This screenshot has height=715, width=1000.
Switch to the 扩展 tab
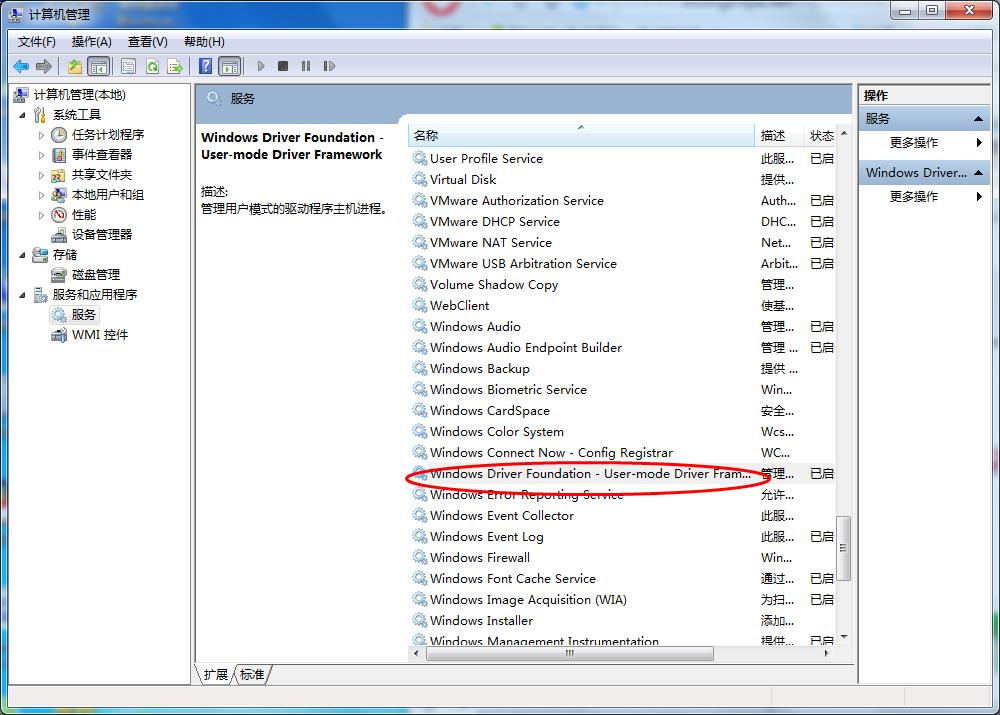click(216, 674)
